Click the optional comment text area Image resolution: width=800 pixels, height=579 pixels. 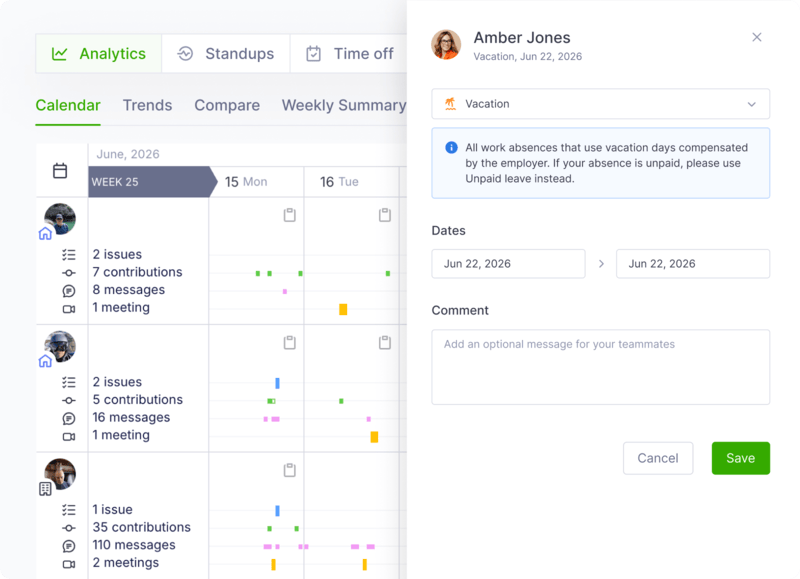pyautogui.click(x=601, y=367)
